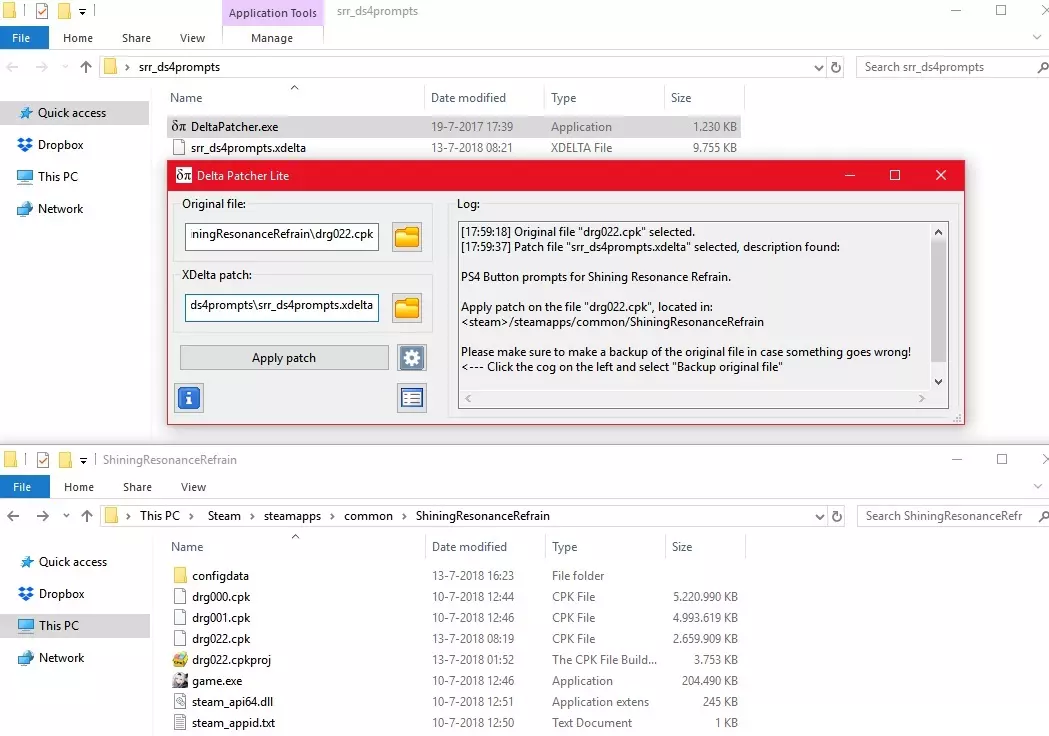
Task: Select steam_api64.dll file
Action: 455,702
